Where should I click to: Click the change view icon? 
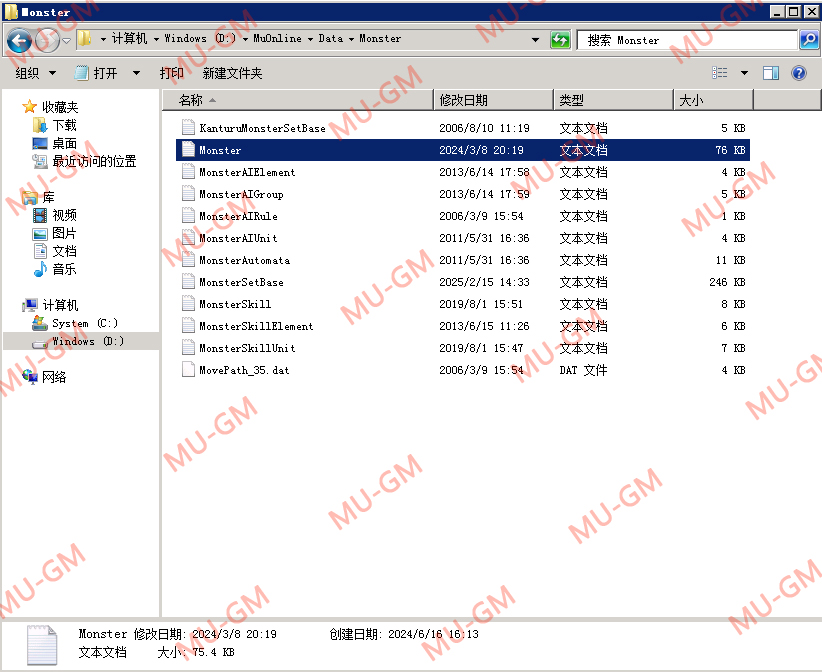pyautogui.click(x=720, y=73)
